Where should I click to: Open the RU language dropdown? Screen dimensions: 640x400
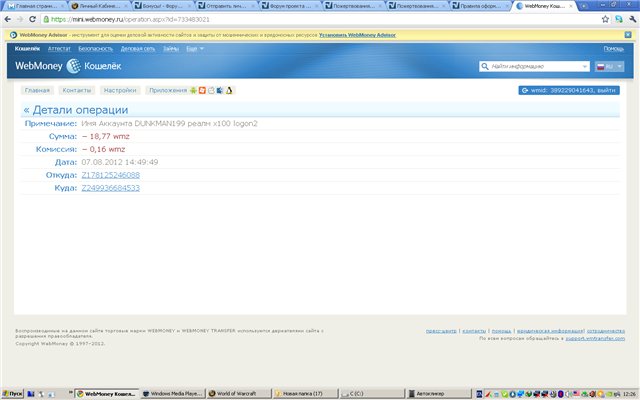611,67
